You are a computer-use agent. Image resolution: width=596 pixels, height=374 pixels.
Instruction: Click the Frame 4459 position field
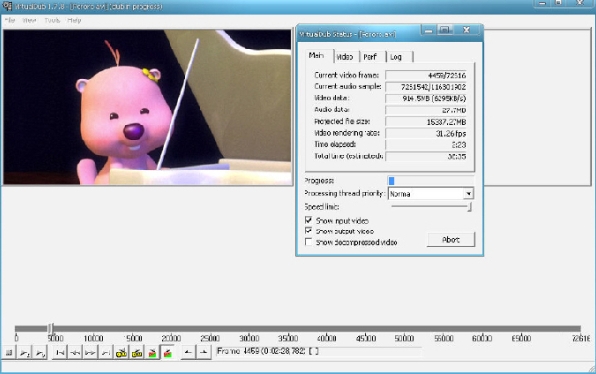319,351
